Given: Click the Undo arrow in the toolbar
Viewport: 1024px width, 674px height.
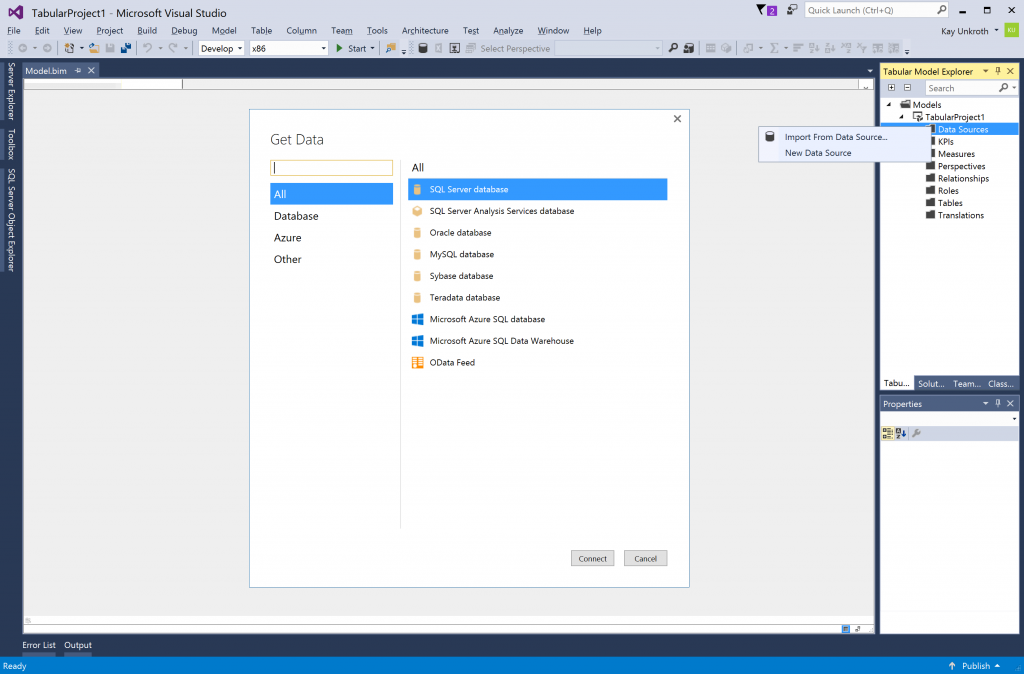Looking at the screenshot, I should click(x=148, y=48).
